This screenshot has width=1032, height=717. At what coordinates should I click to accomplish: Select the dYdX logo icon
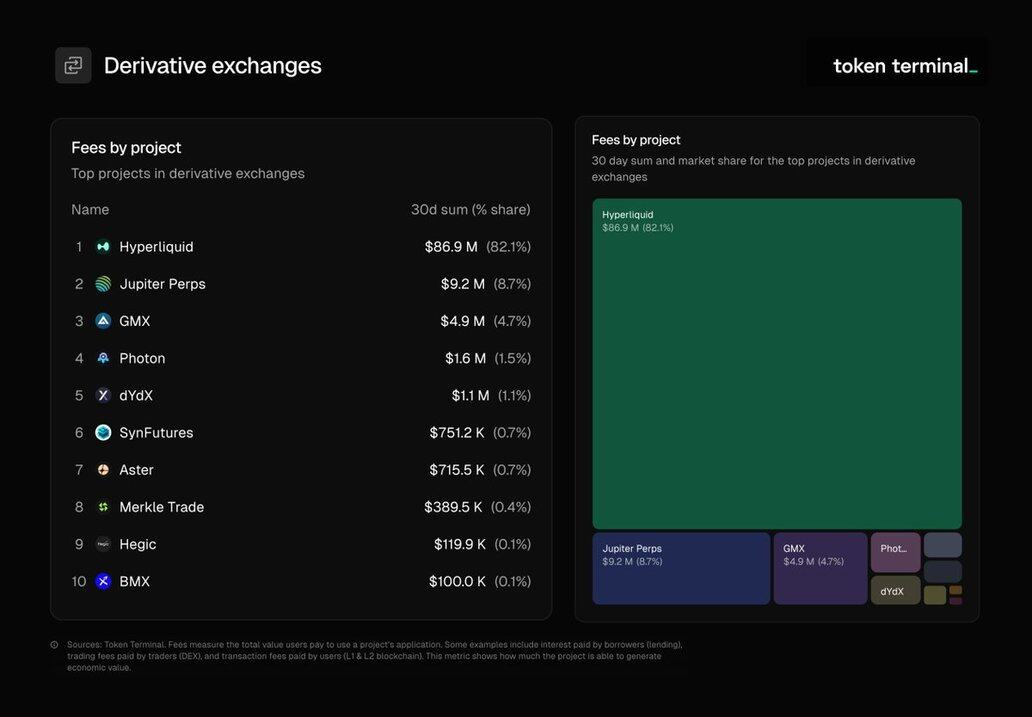tap(103, 395)
